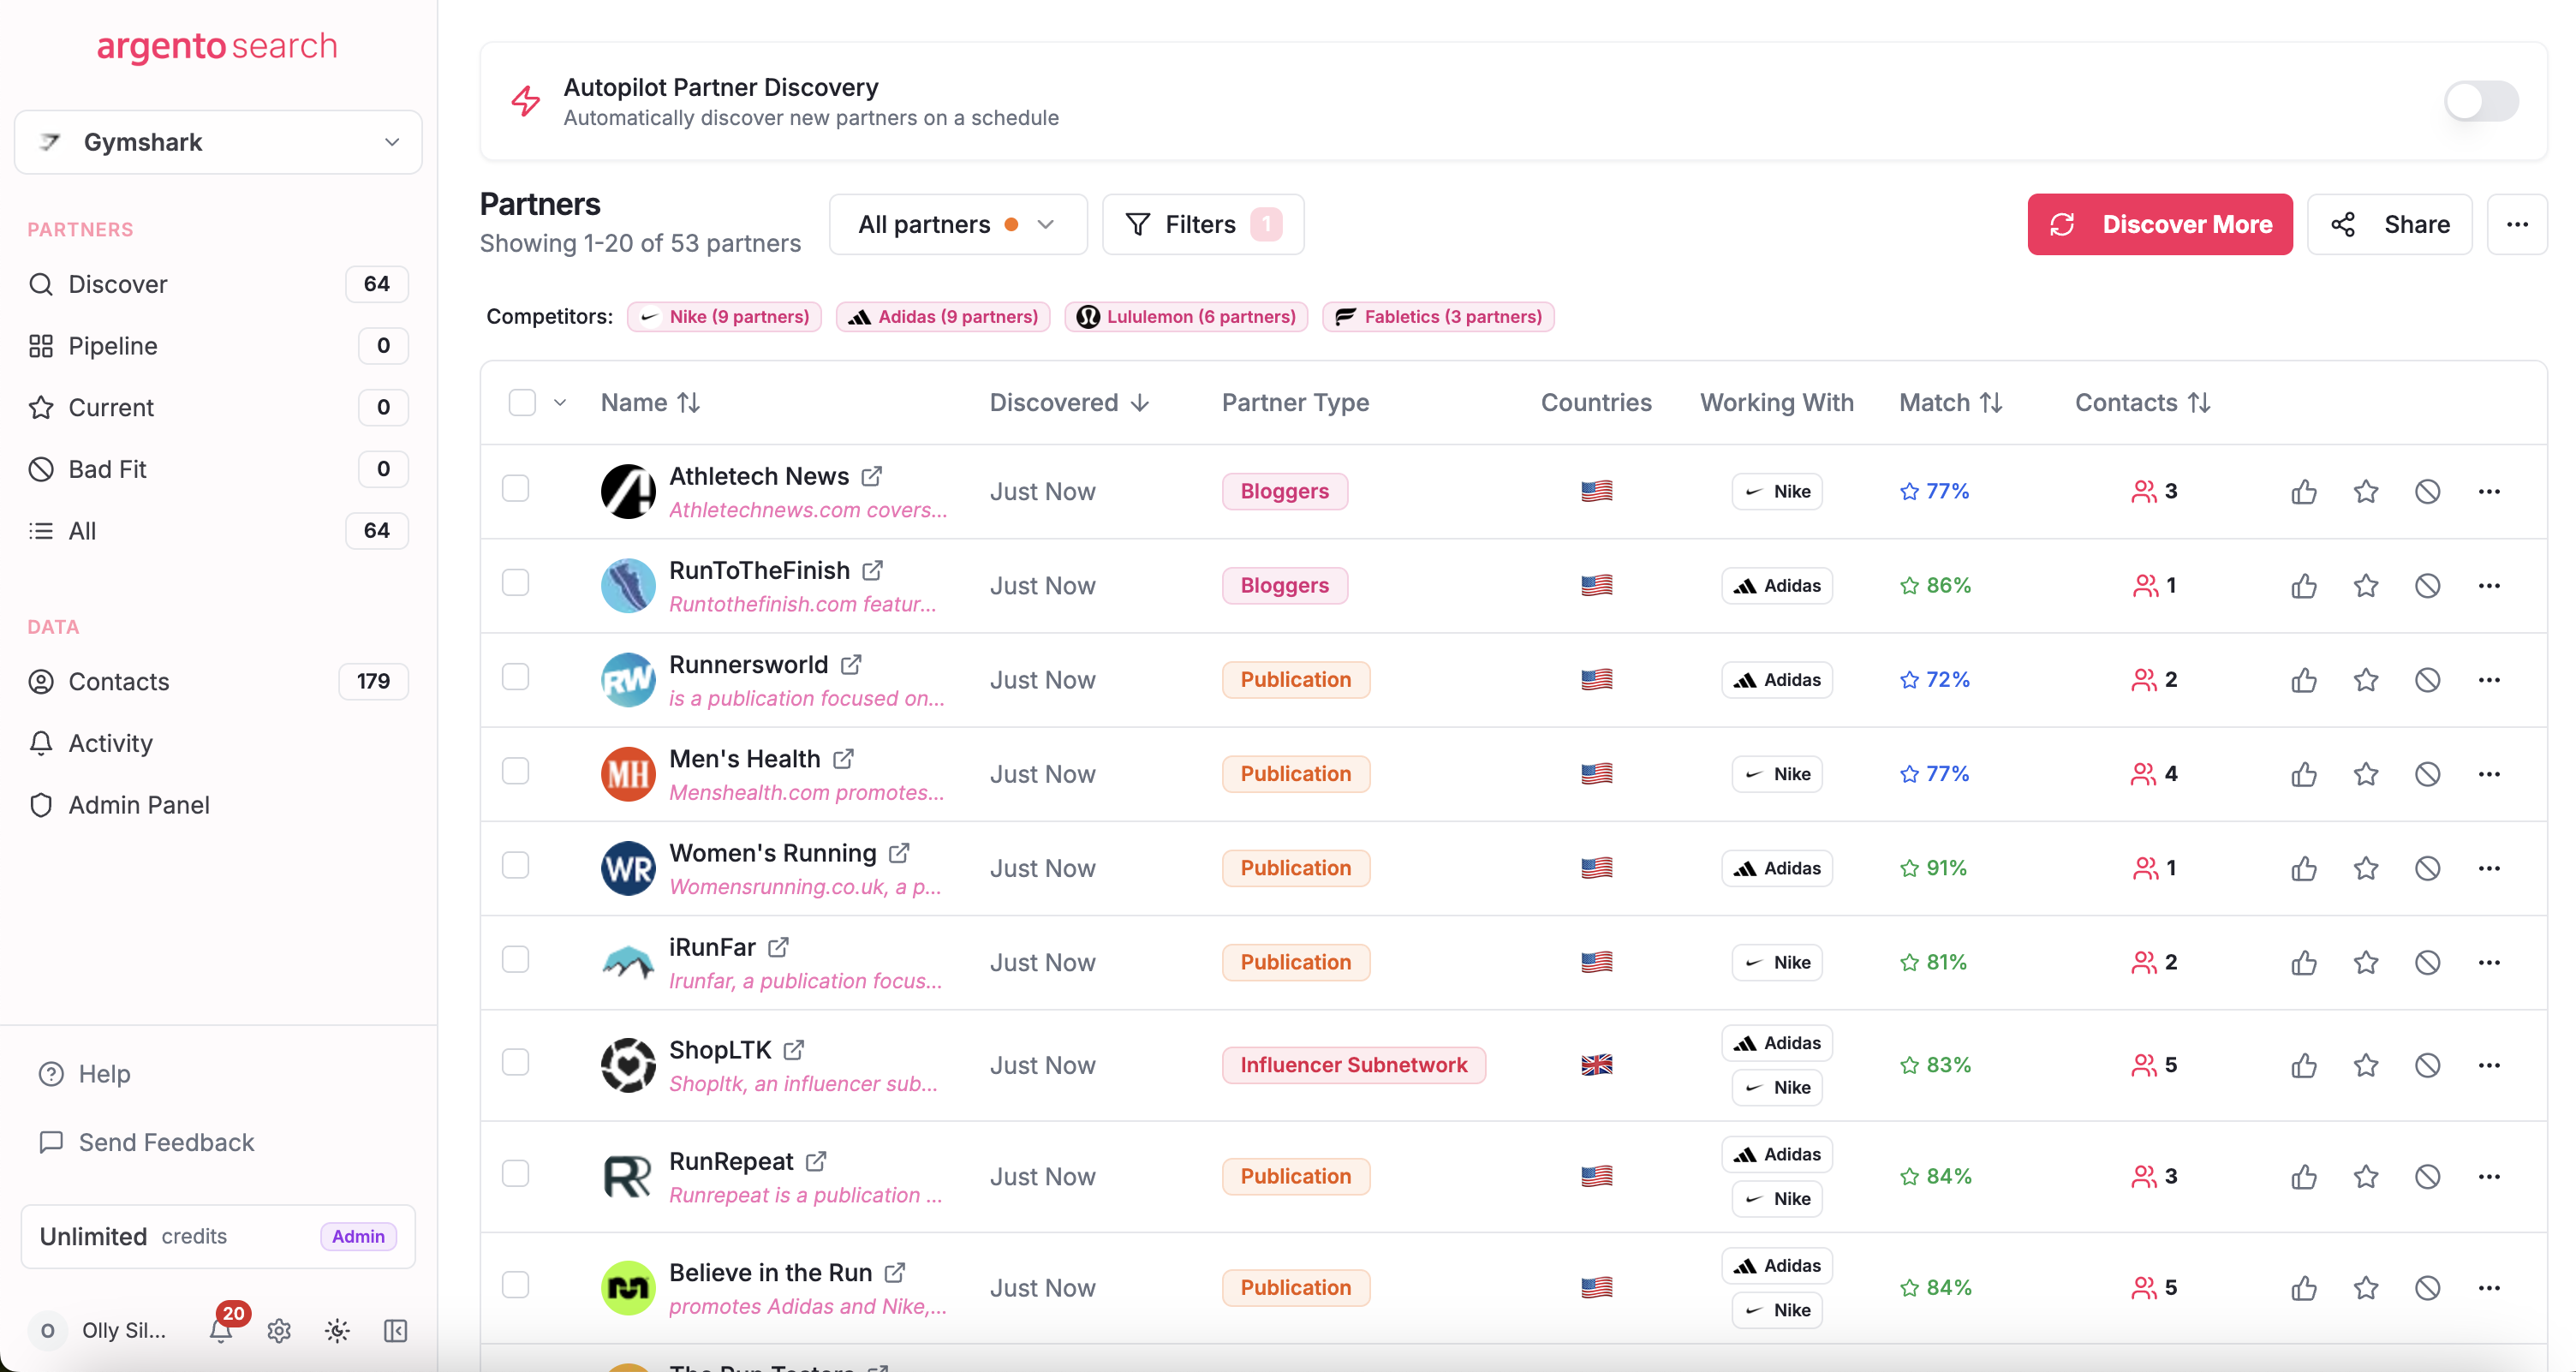Click the Discover More button

pos(2159,224)
